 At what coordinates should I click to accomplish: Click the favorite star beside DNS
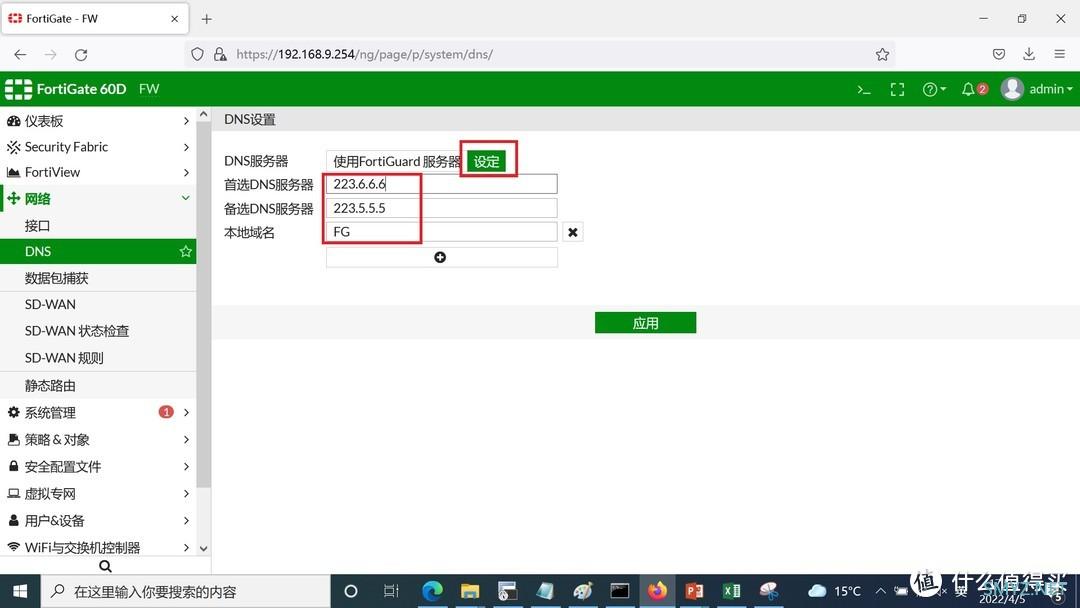[185, 252]
